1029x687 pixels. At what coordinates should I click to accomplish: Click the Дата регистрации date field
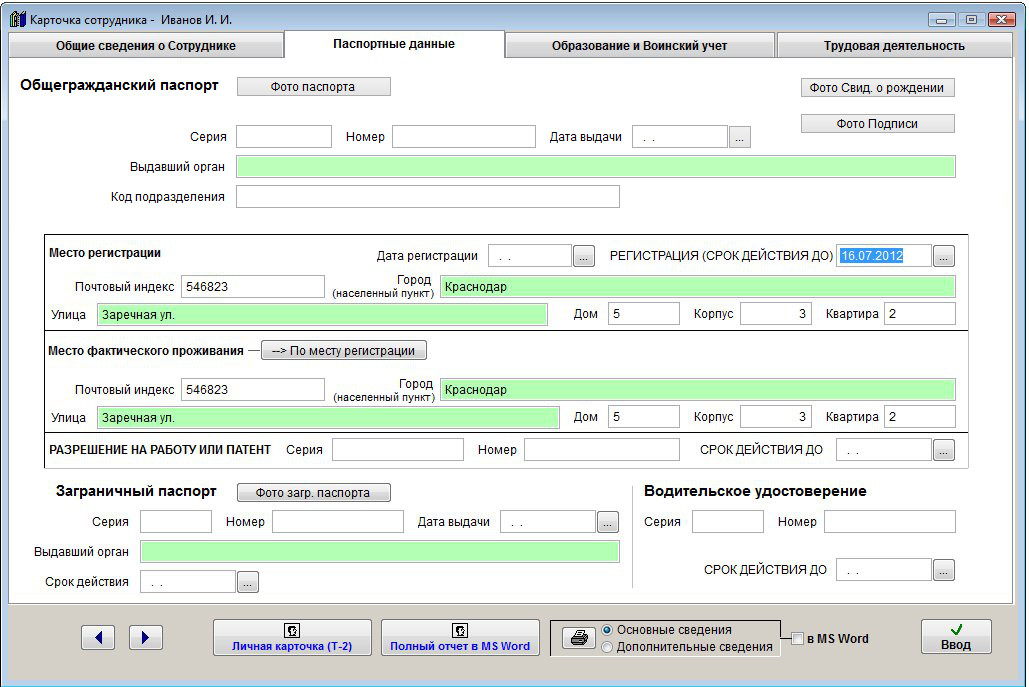click(x=530, y=256)
